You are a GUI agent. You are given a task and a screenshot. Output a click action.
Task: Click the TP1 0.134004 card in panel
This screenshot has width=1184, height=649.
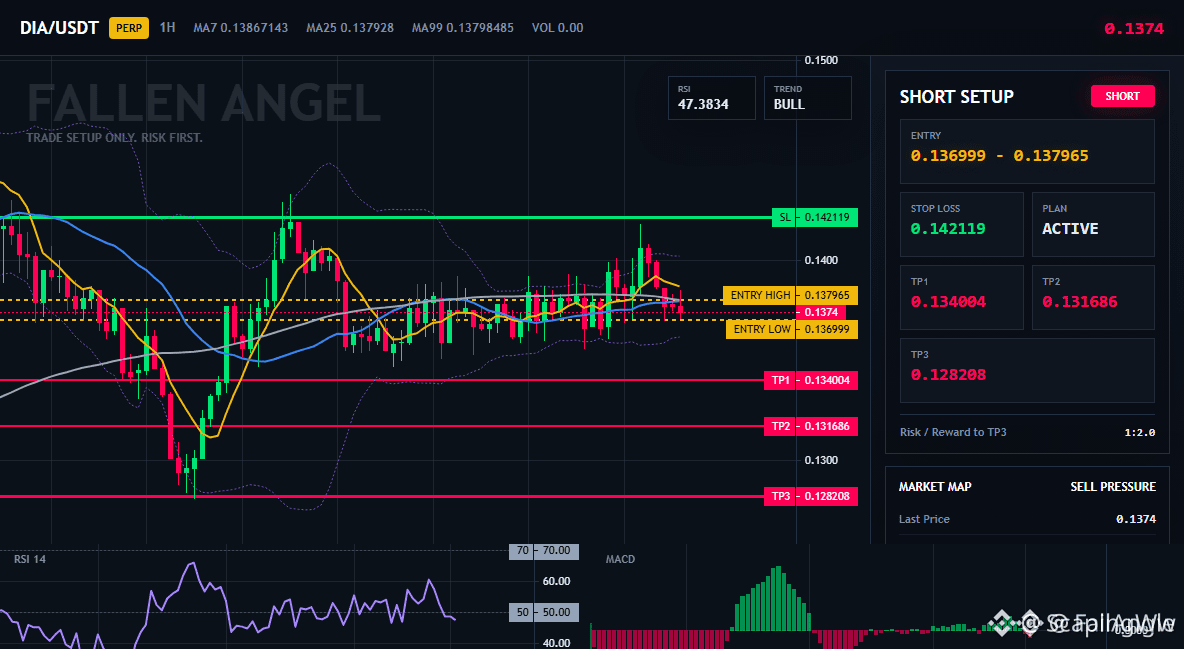pyautogui.click(x=961, y=297)
